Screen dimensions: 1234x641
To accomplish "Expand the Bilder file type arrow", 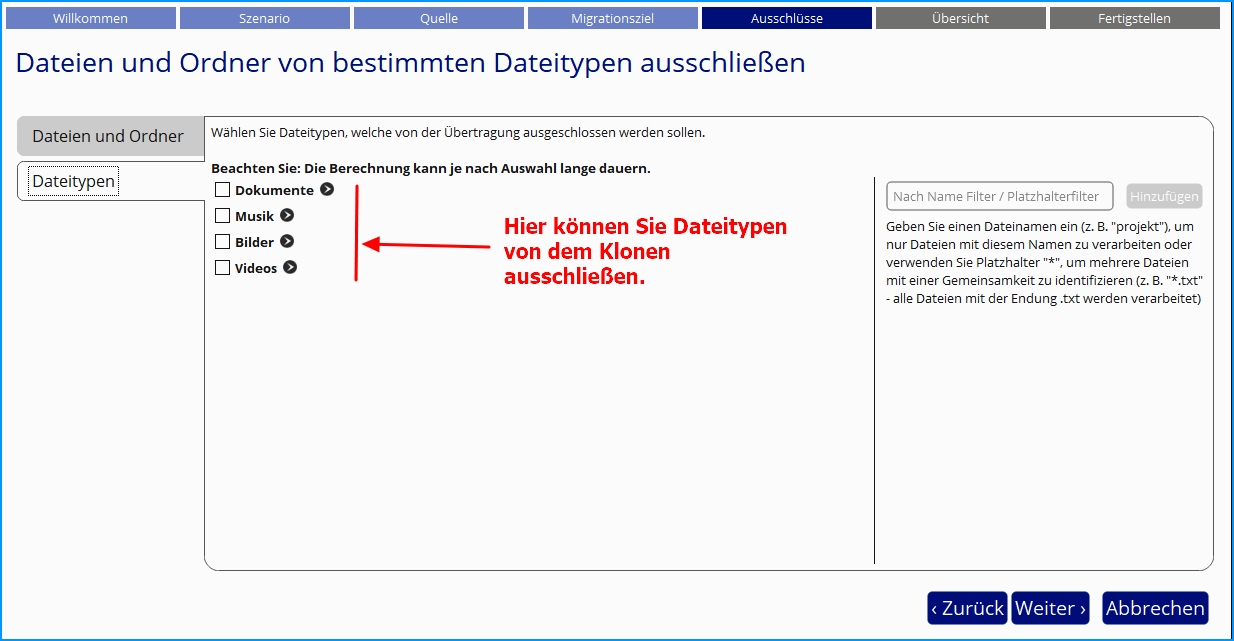I will point(287,241).
